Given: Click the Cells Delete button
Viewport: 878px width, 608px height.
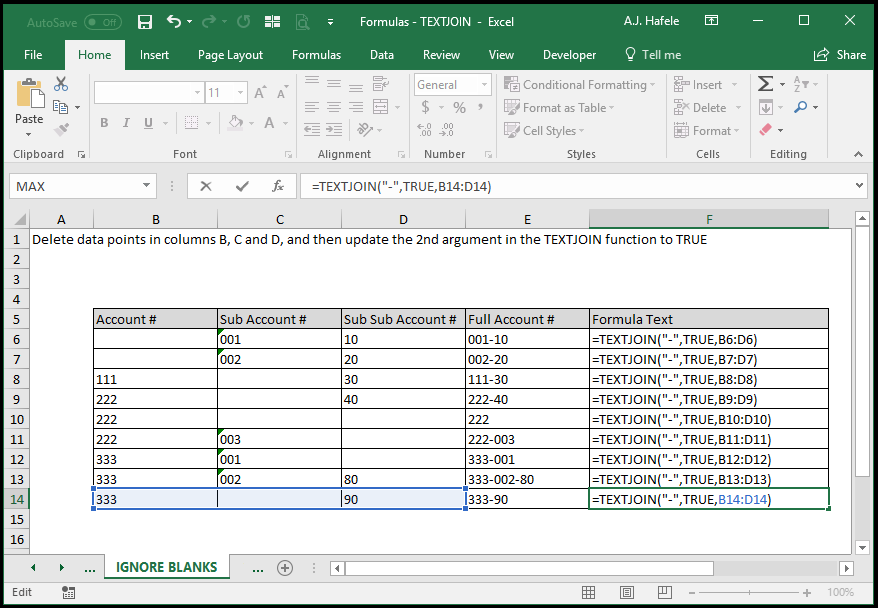Looking at the screenshot, I should tap(708, 107).
